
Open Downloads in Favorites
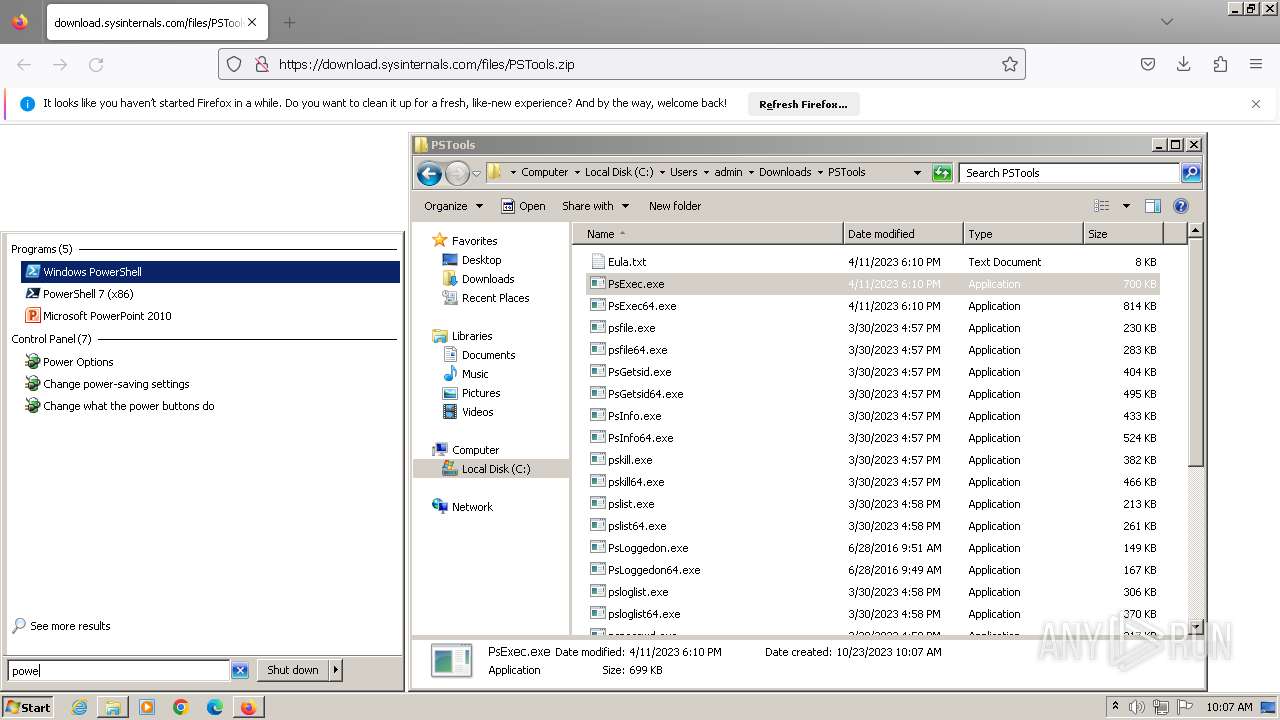tap(487, 279)
